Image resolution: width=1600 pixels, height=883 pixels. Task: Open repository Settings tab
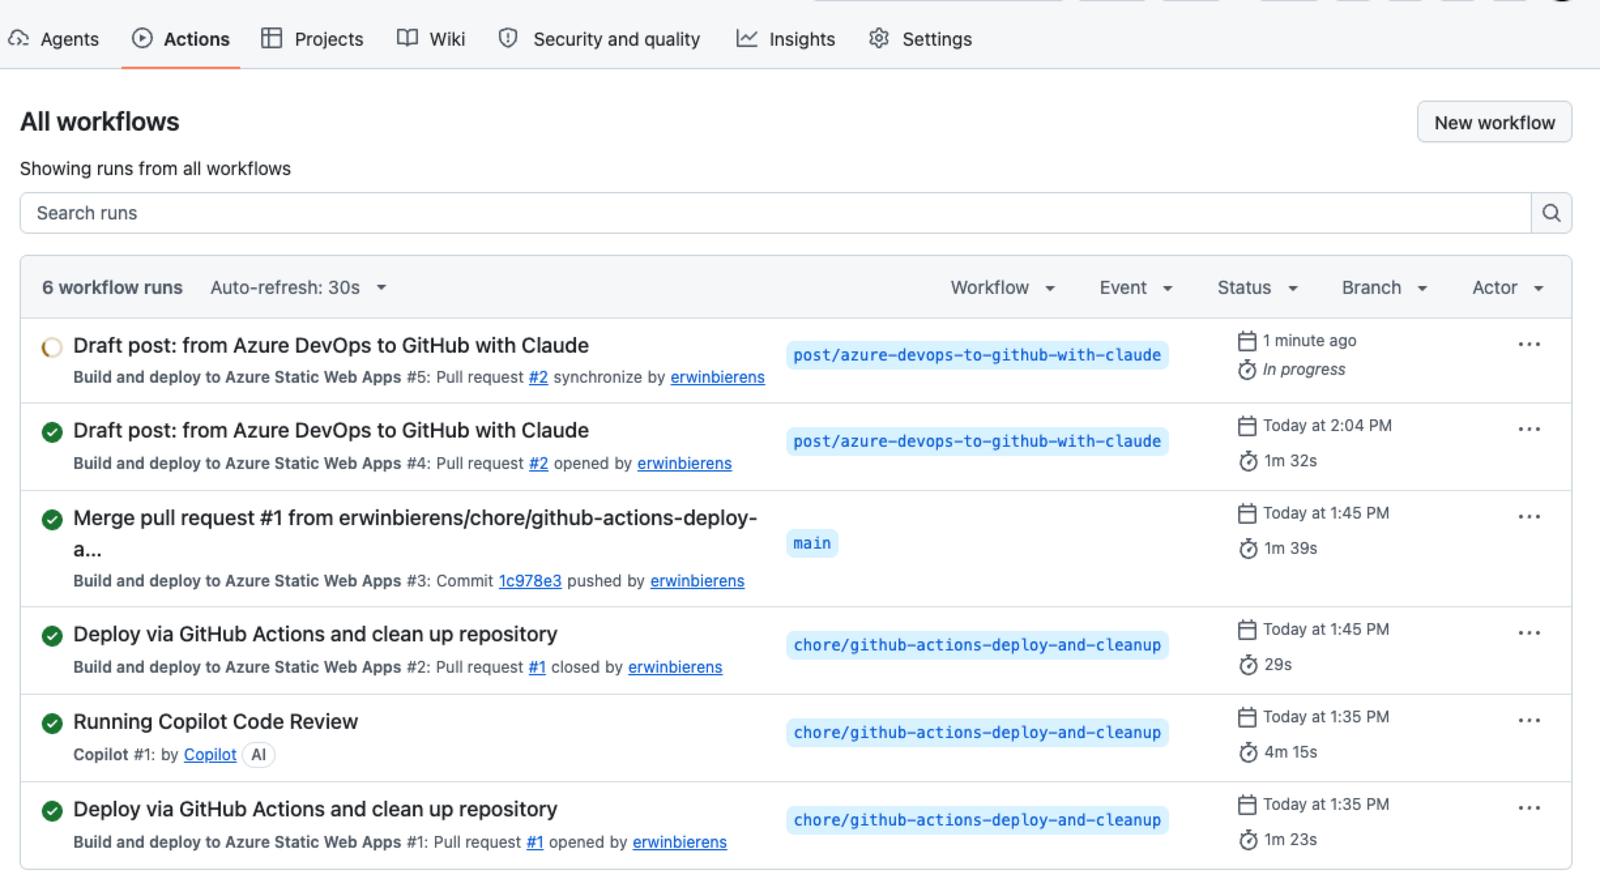point(920,39)
